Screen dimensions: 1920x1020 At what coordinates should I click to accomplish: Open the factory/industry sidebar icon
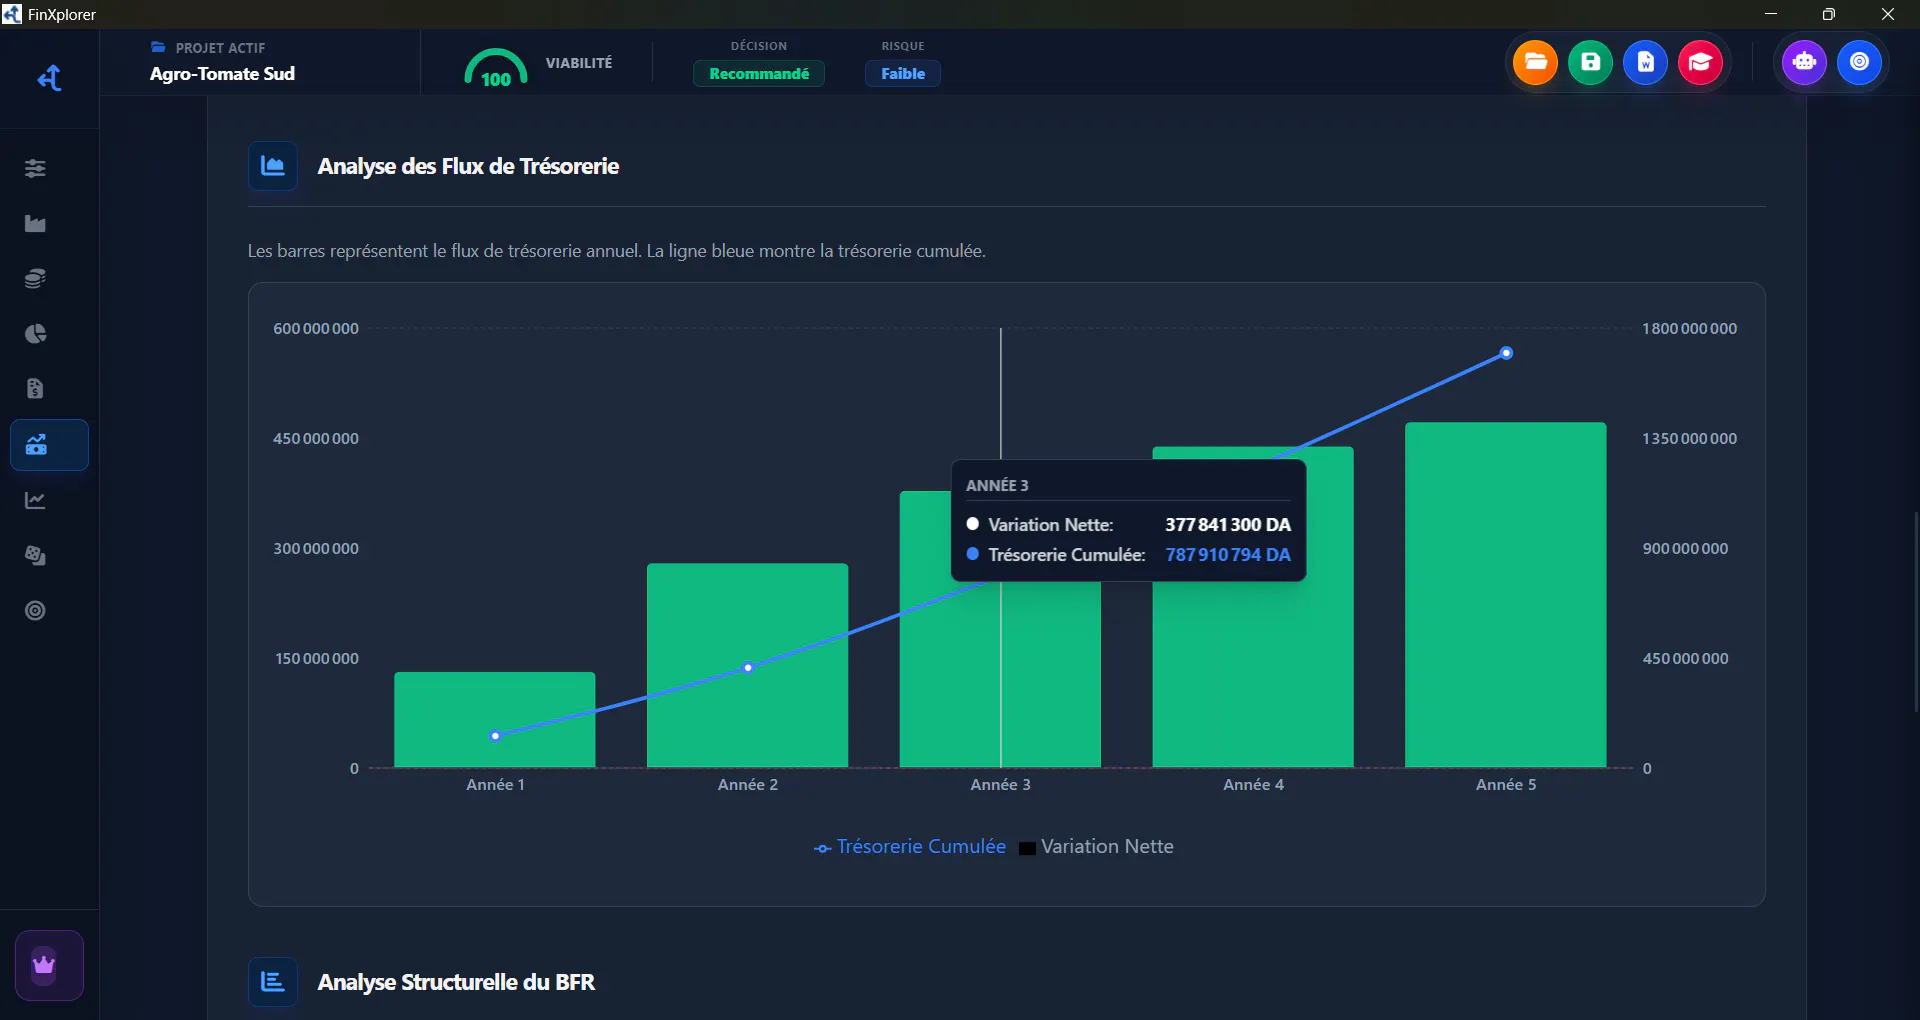tap(35, 223)
